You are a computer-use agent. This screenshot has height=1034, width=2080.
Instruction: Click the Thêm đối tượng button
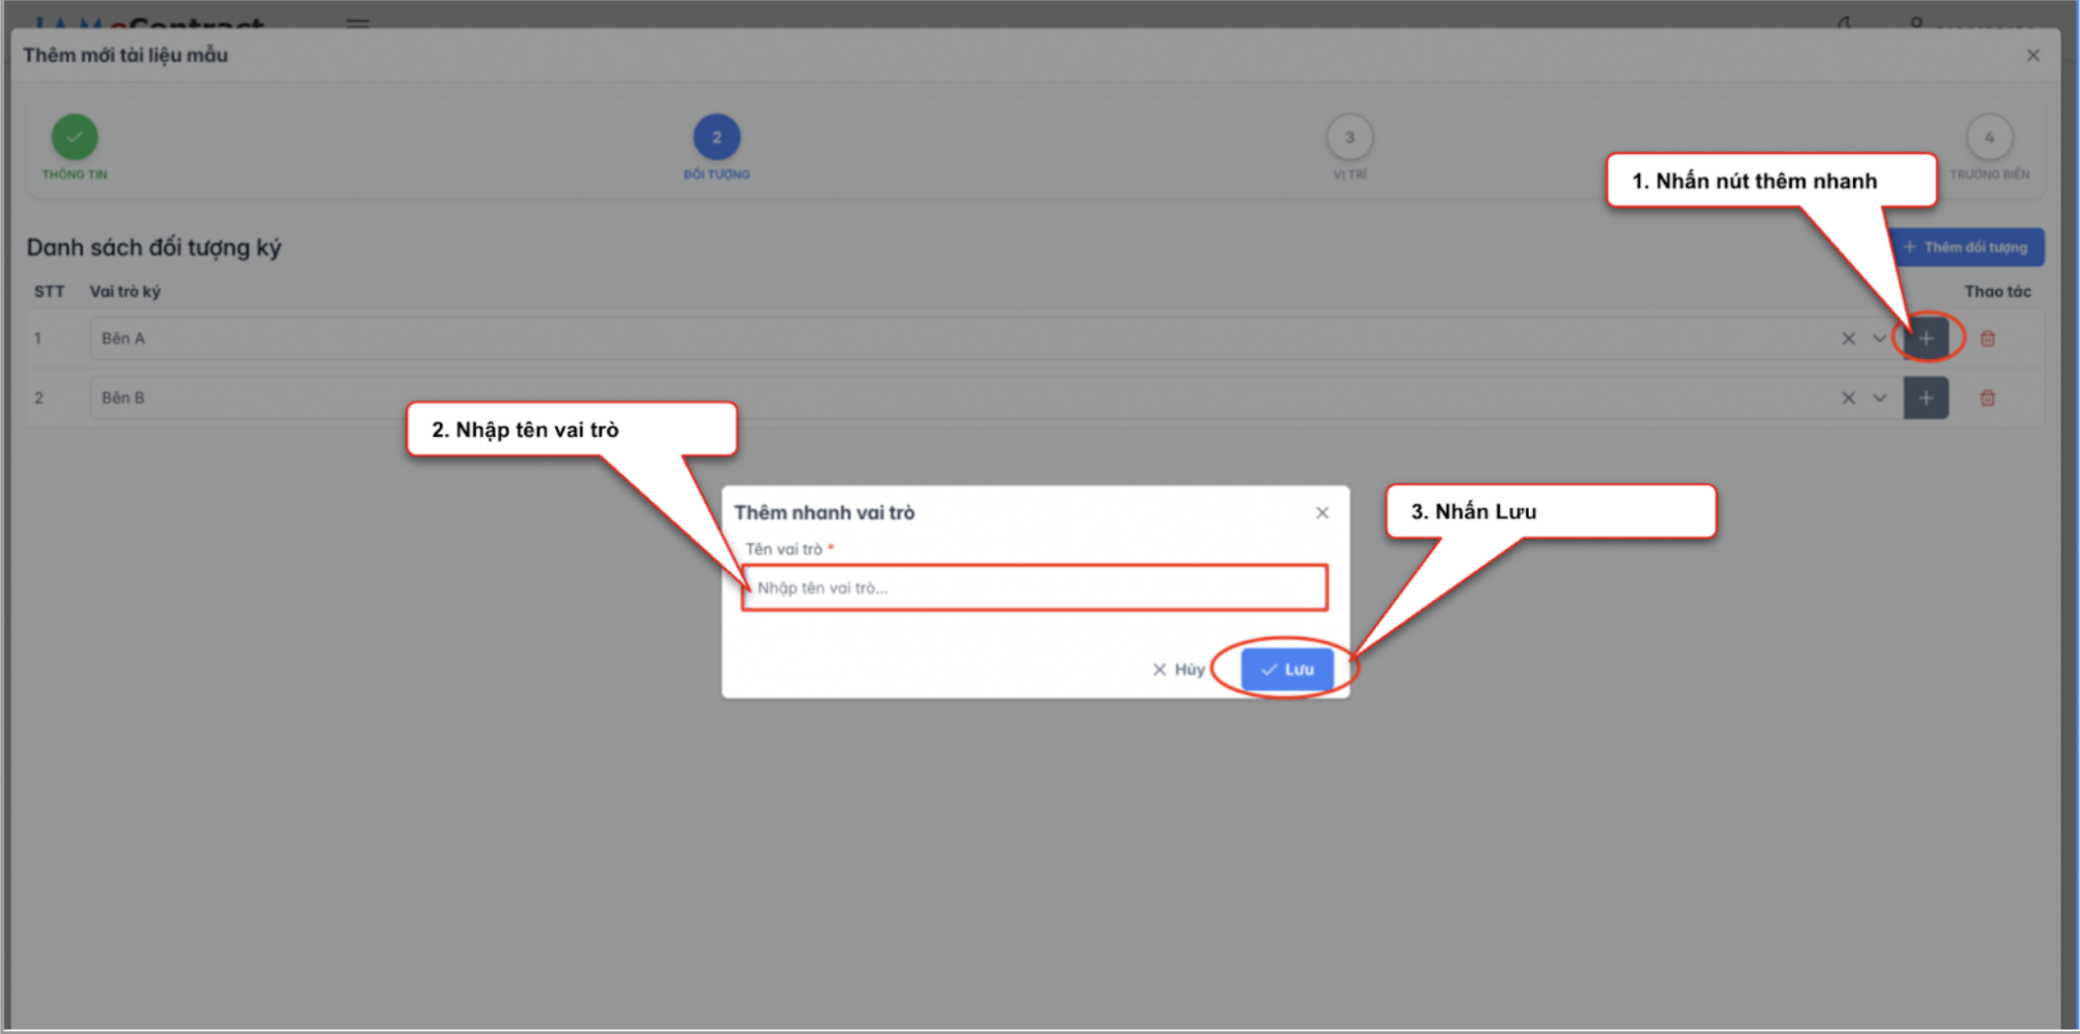1968,247
